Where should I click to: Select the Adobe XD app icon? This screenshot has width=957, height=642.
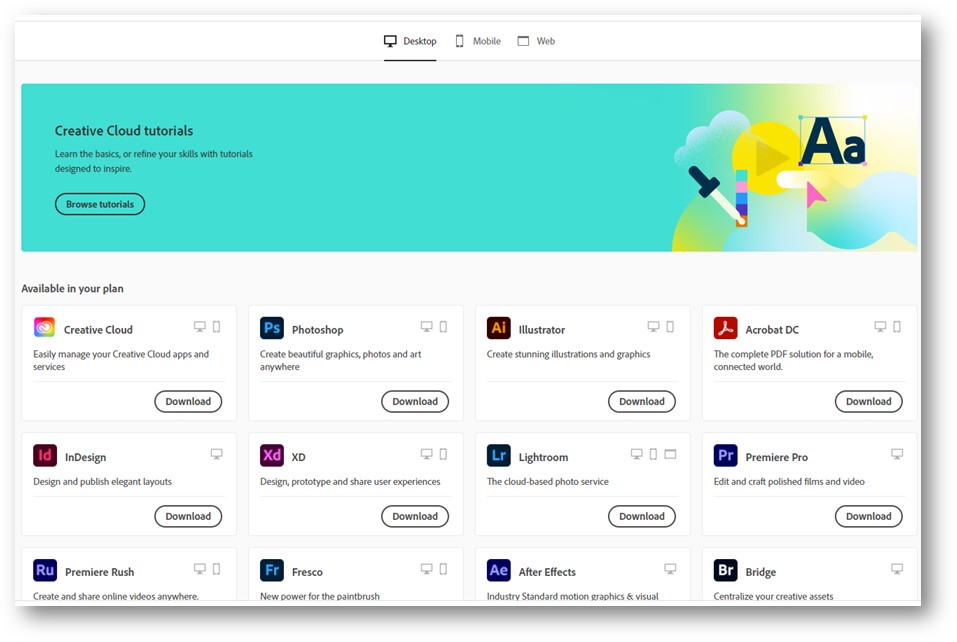272,454
